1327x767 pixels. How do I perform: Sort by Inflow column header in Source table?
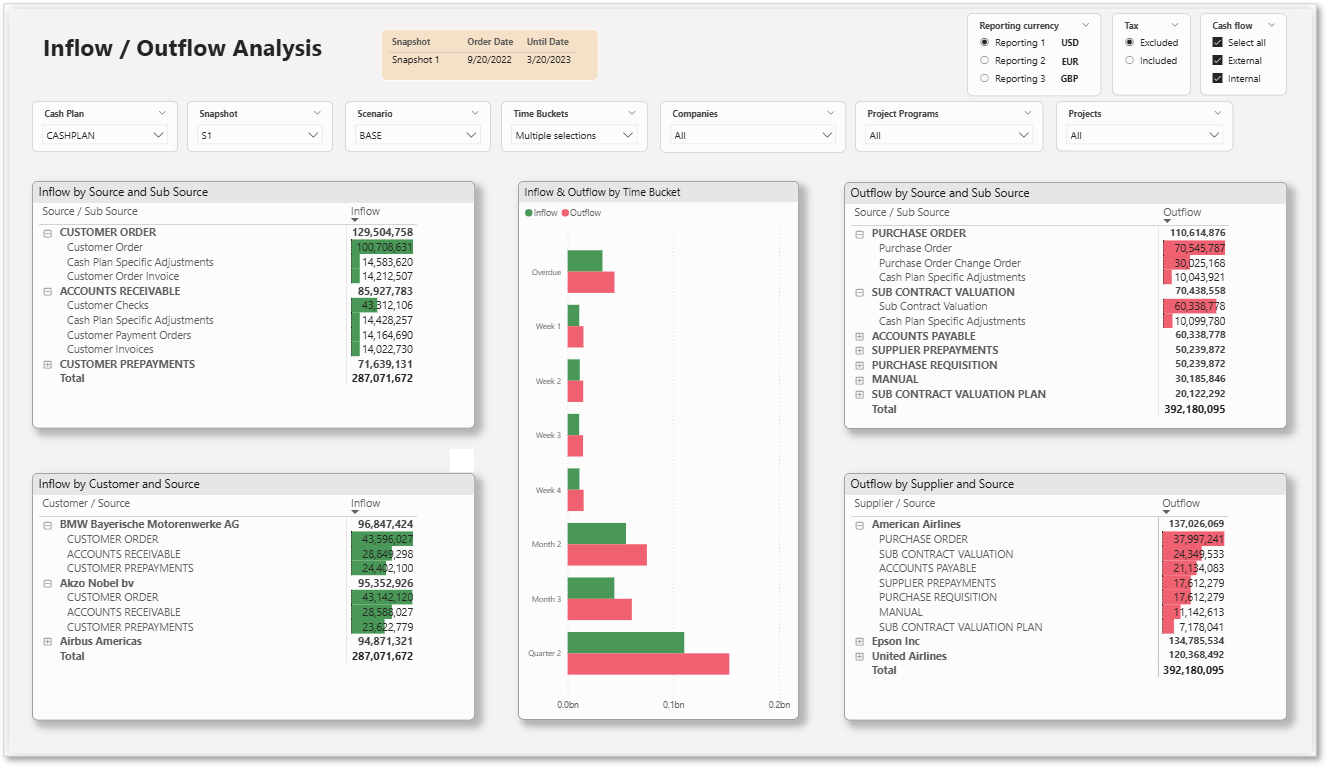click(365, 212)
